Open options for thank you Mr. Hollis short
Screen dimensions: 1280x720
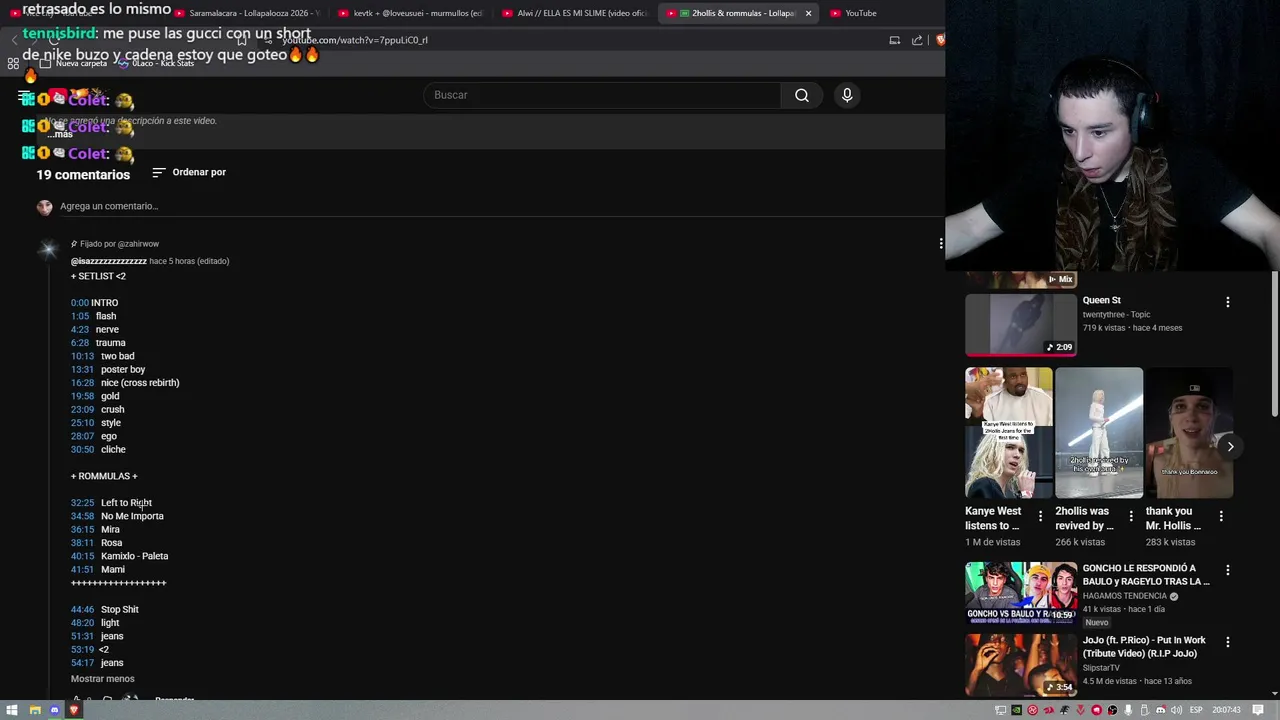[x=1221, y=516]
